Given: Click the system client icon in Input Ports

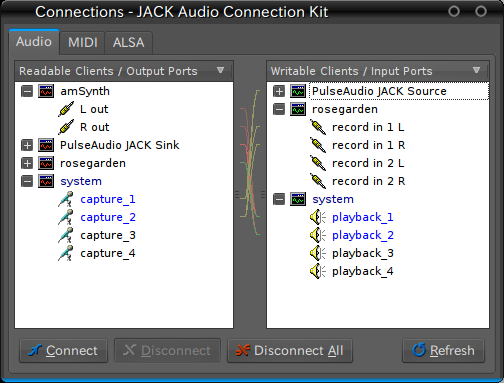Looking at the screenshot, I should 298,199.
